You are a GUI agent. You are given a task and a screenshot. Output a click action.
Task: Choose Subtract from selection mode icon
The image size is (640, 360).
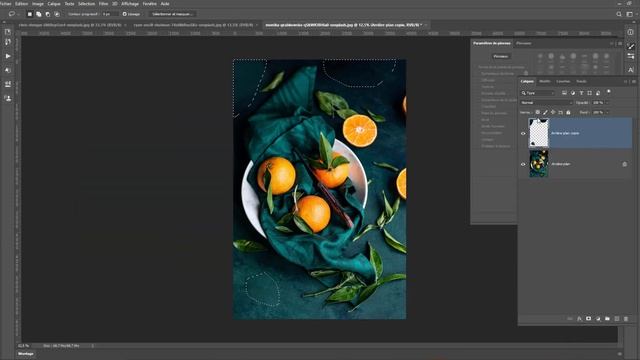click(48, 14)
